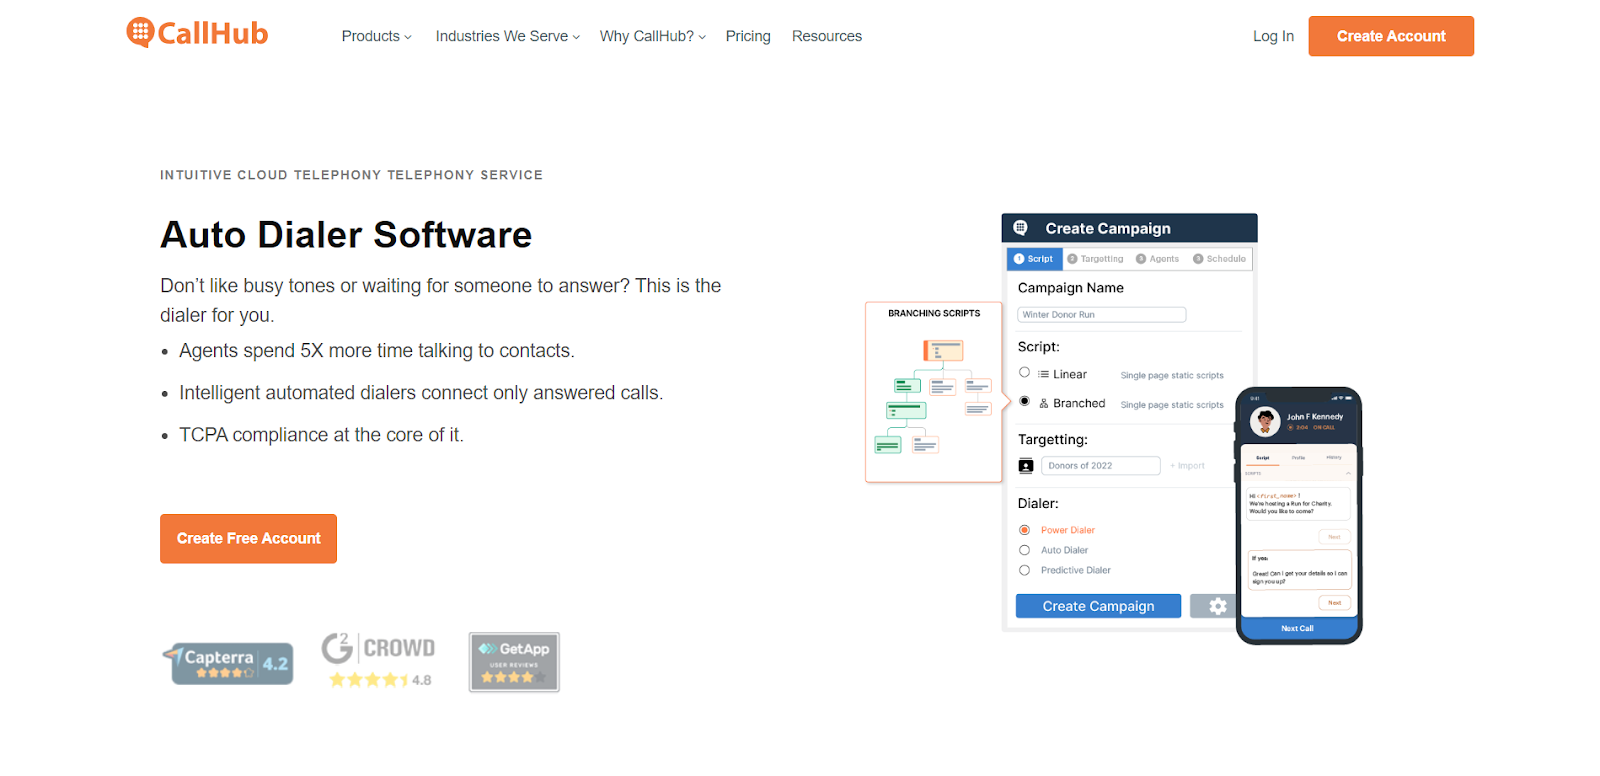Click the Log In link
The image size is (1600, 776).
click(x=1273, y=36)
